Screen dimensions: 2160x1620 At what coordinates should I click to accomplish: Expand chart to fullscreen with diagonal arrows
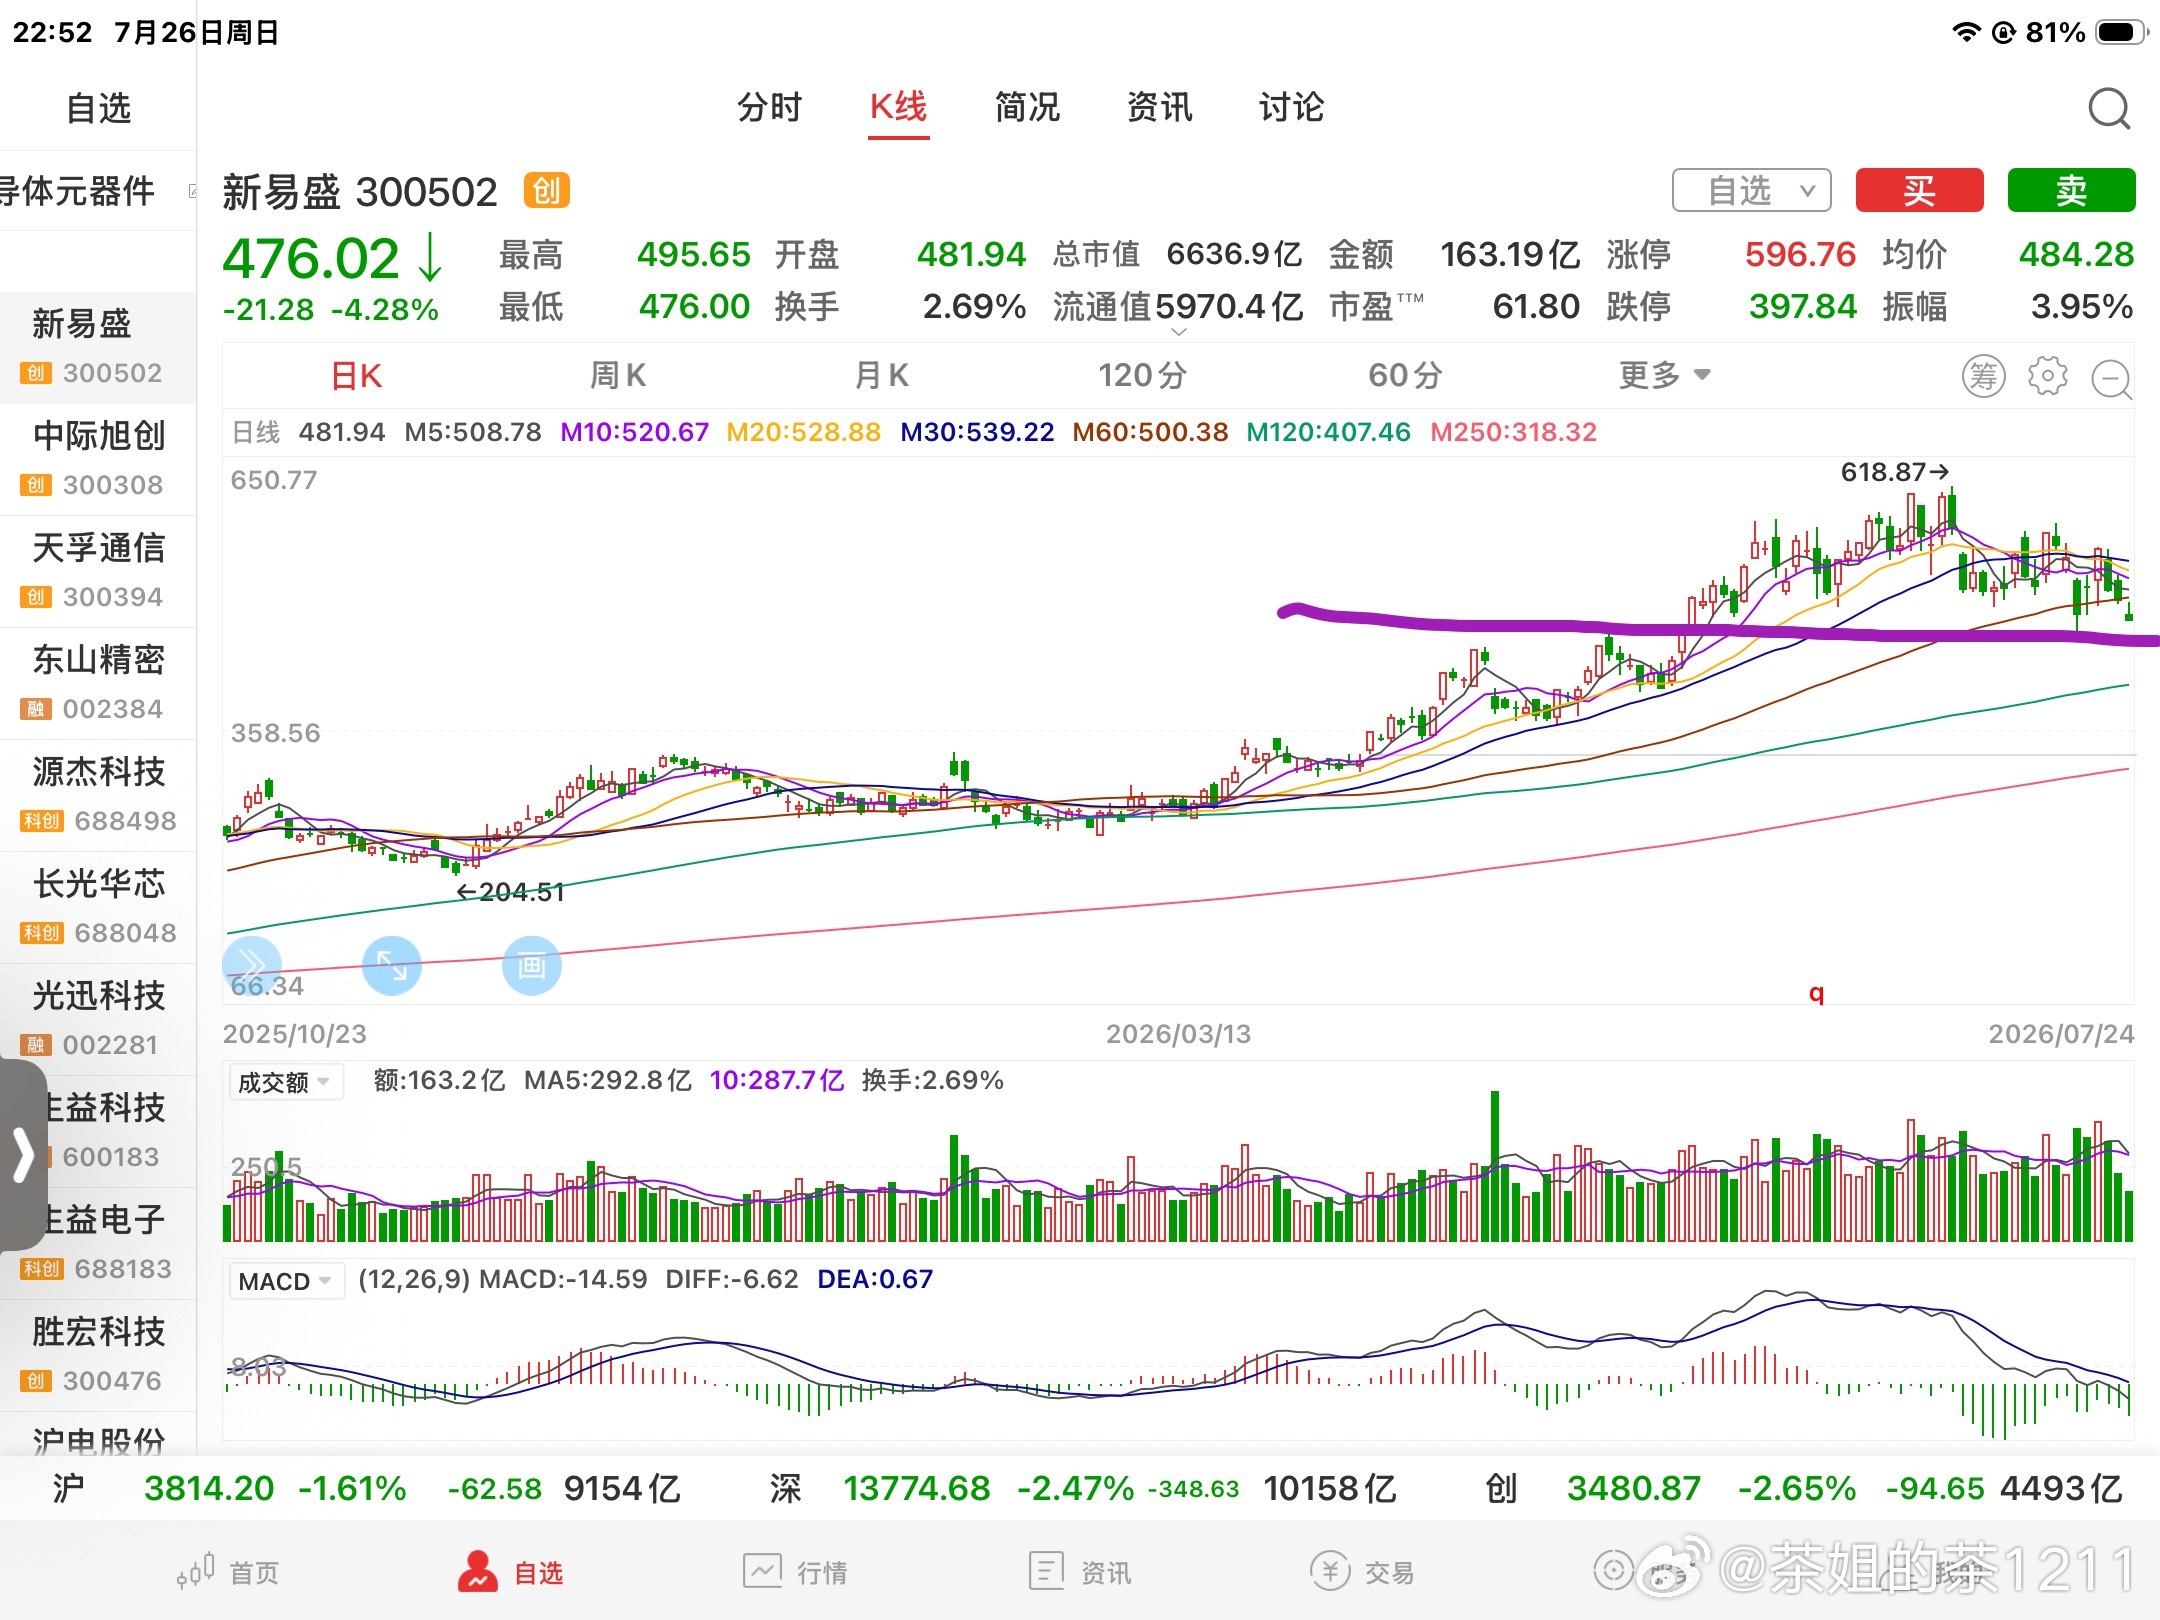coord(391,965)
